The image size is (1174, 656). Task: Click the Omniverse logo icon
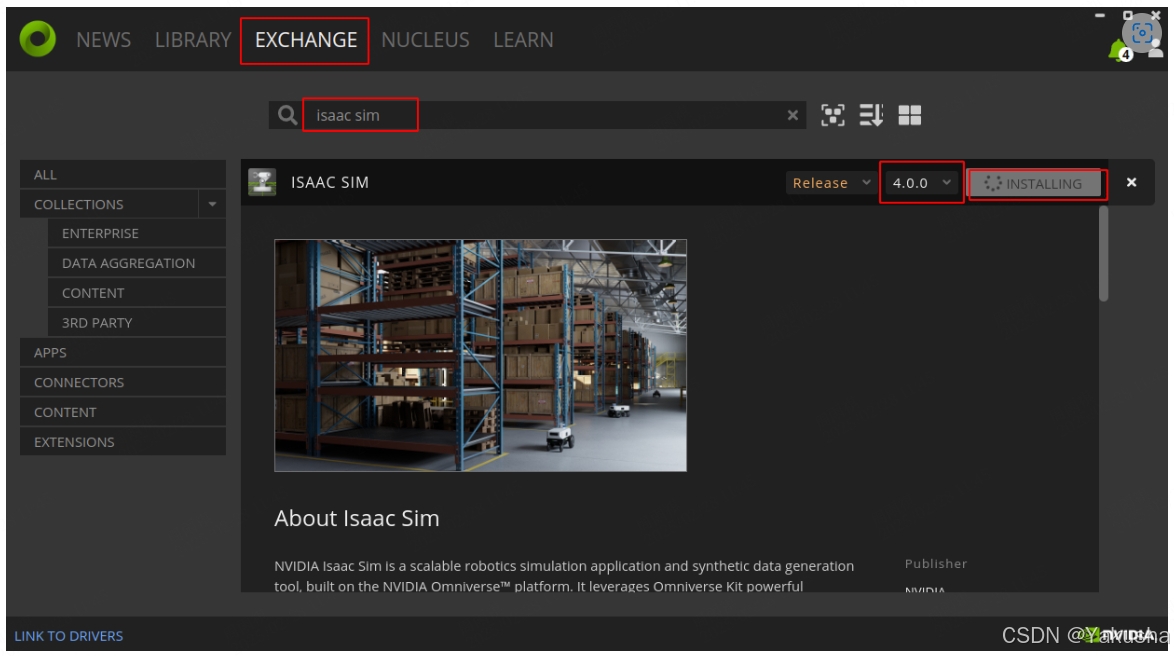(37, 39)
